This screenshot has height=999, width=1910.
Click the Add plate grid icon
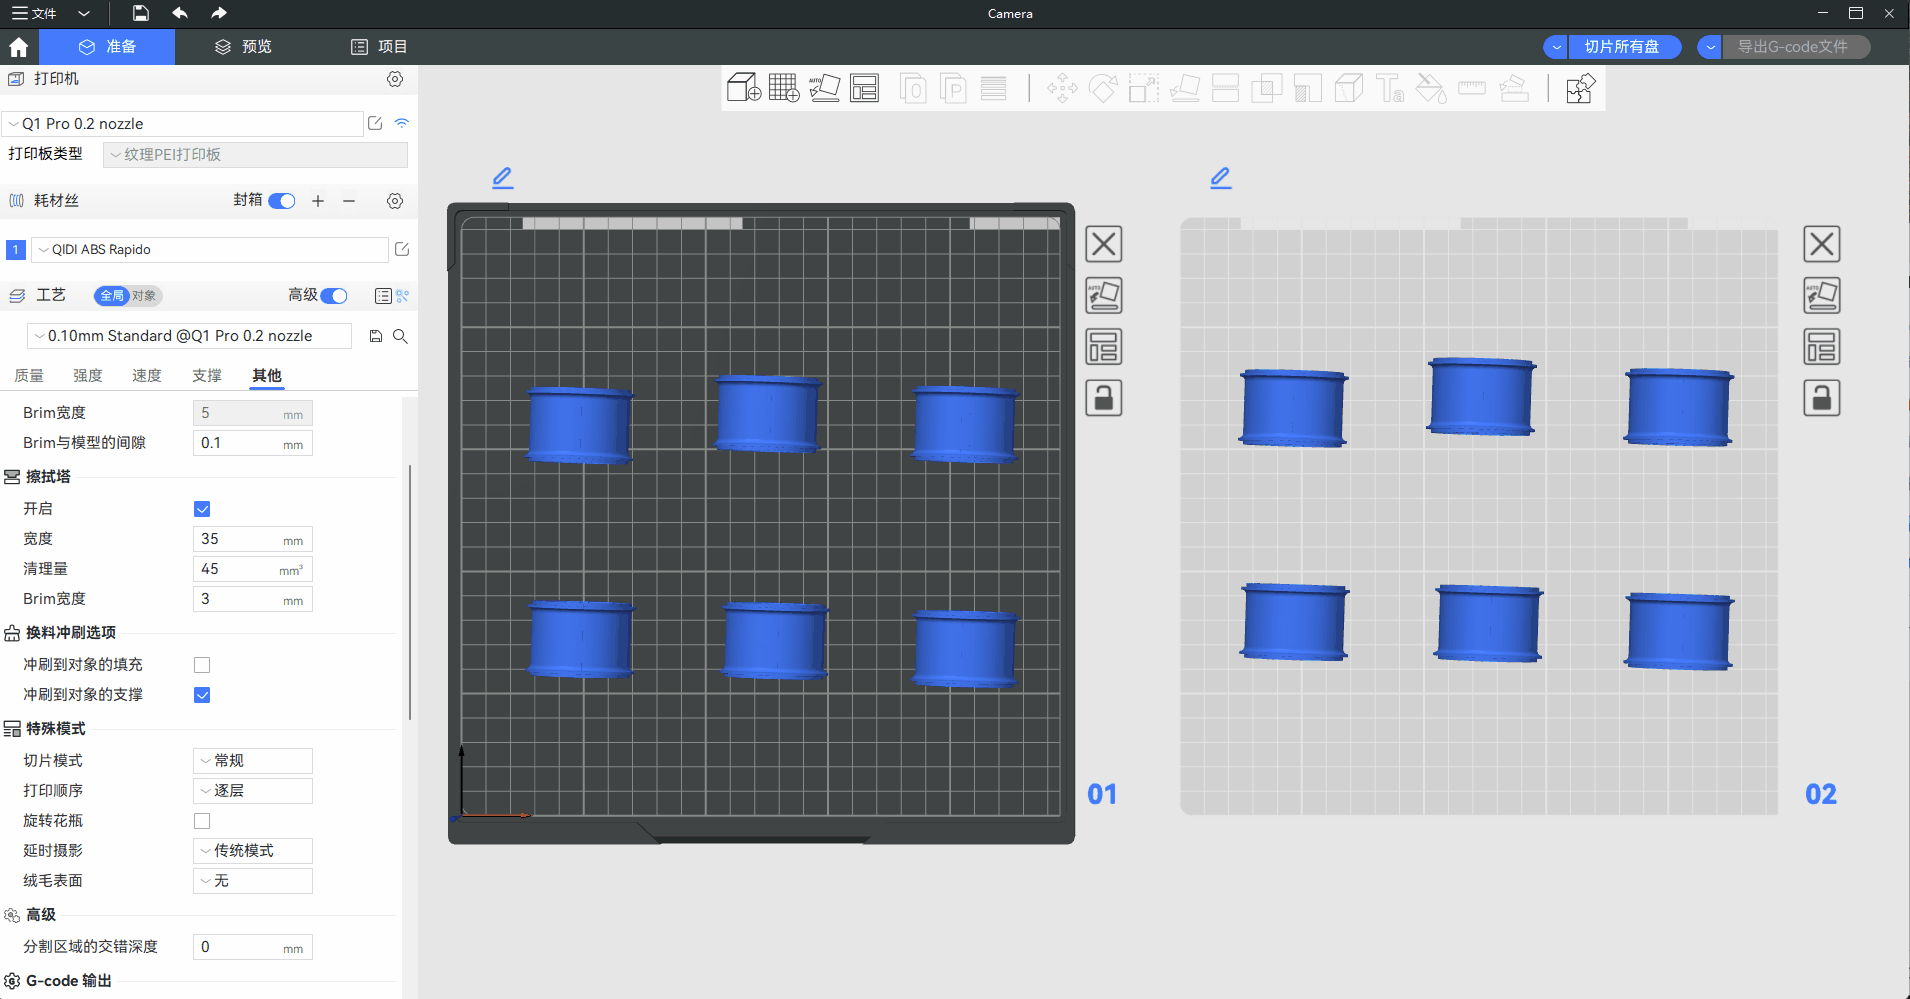[x=783, y=88]
